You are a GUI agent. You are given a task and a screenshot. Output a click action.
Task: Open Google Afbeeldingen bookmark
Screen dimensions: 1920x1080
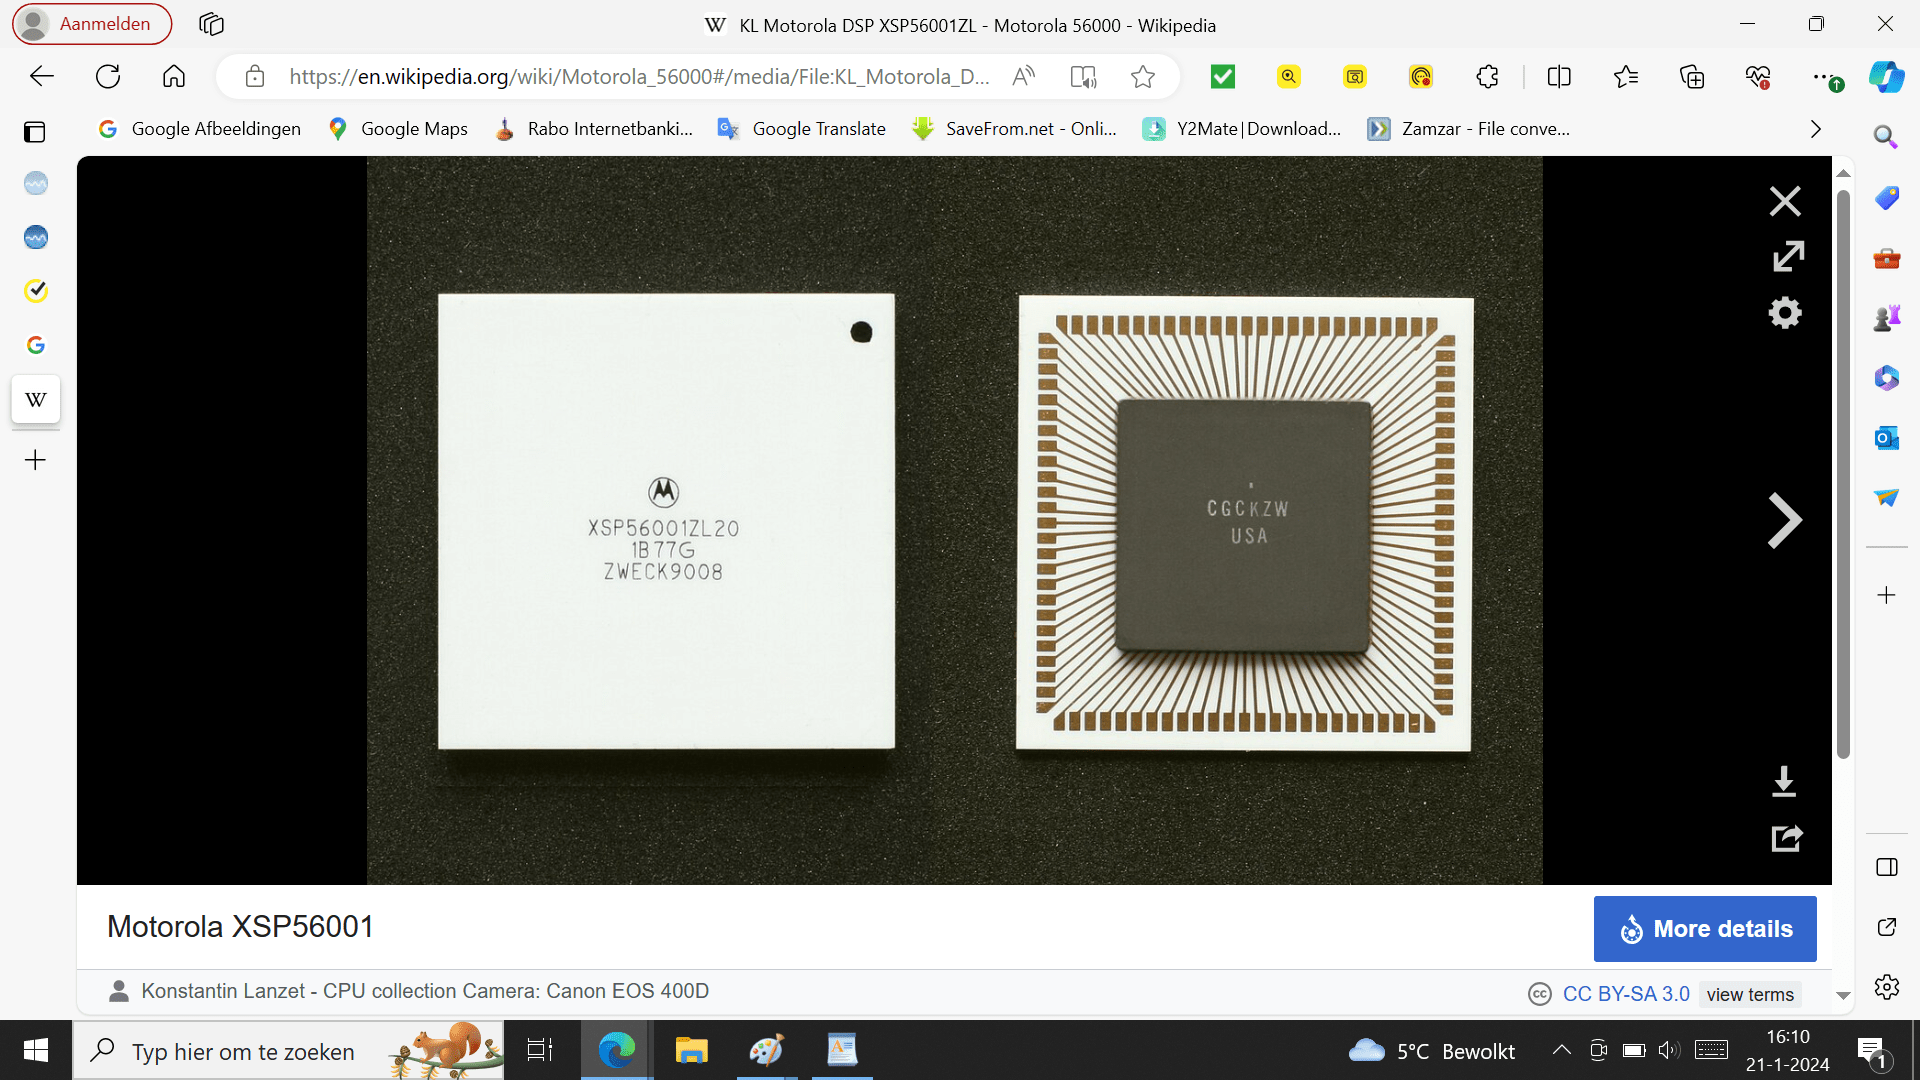point(200,129)
